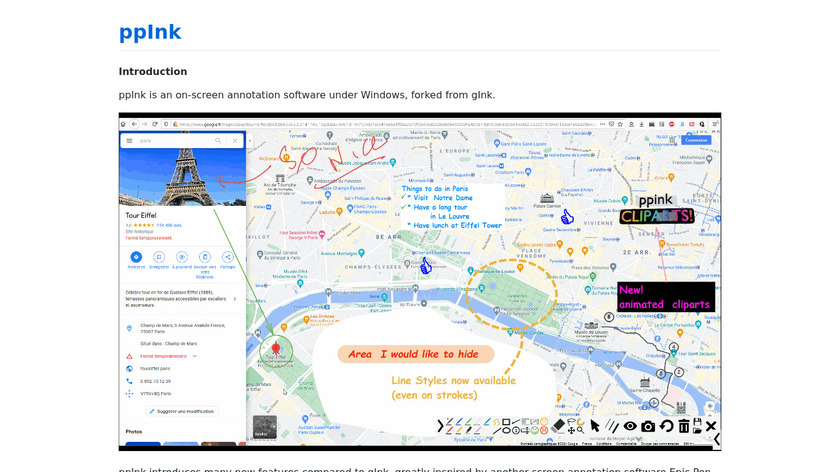840x472 pixels.
Task: Activate the four-arrow move/pan tool
Action: 571,431
